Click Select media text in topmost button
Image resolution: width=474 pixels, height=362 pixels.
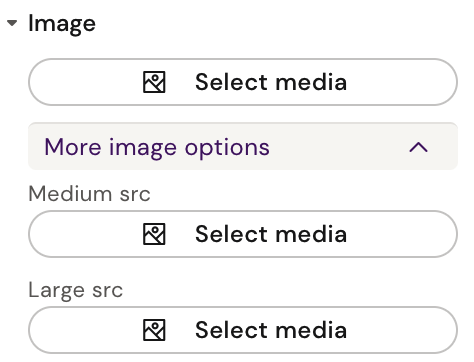coord(271,82)
